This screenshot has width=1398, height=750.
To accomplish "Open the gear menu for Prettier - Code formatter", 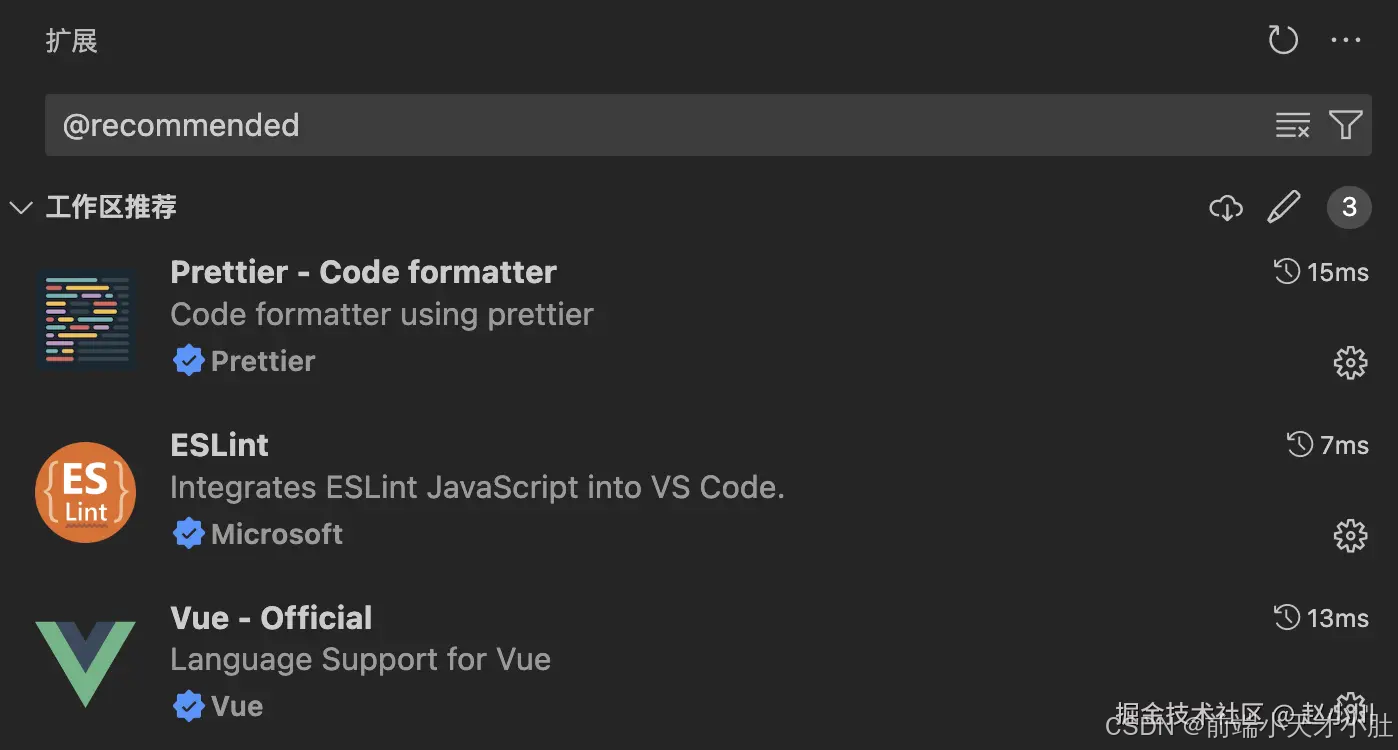I will (x=1350, y=362).
